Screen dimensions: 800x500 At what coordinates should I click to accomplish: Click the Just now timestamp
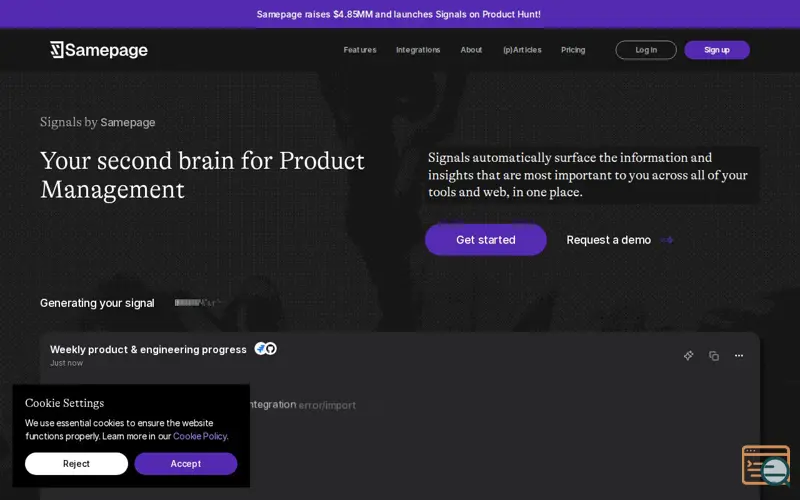point(66,363)
